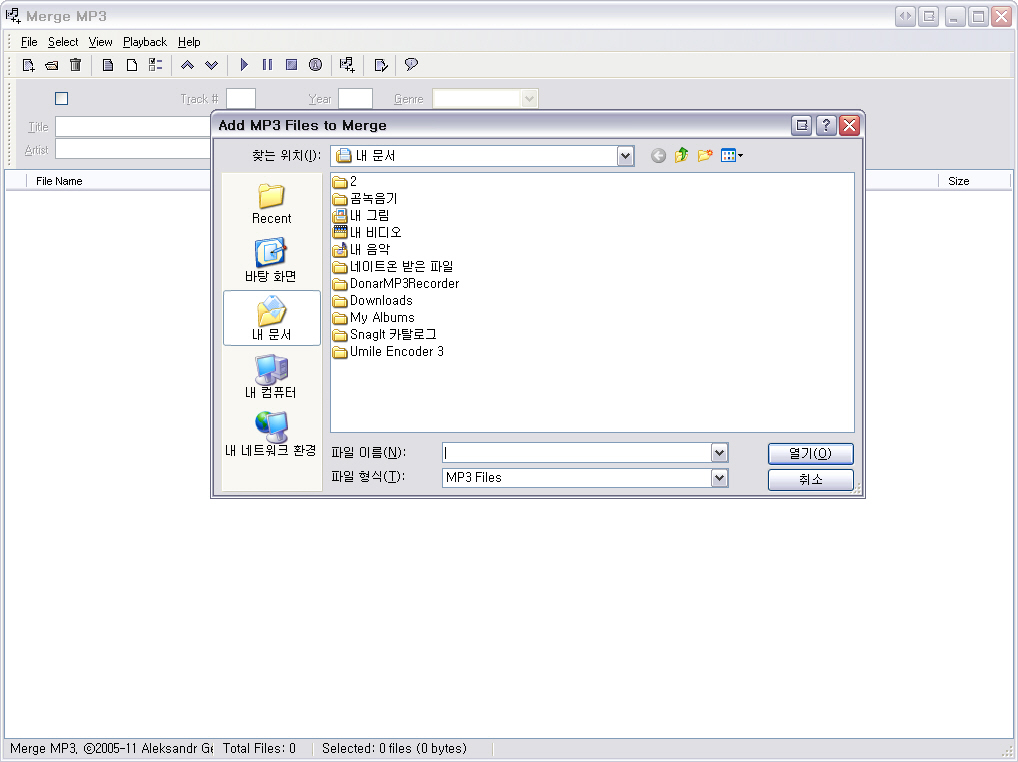The width and height of the screenshot is (1018, 762).
Task: Open the Playback menu
Action: point(145,42)
